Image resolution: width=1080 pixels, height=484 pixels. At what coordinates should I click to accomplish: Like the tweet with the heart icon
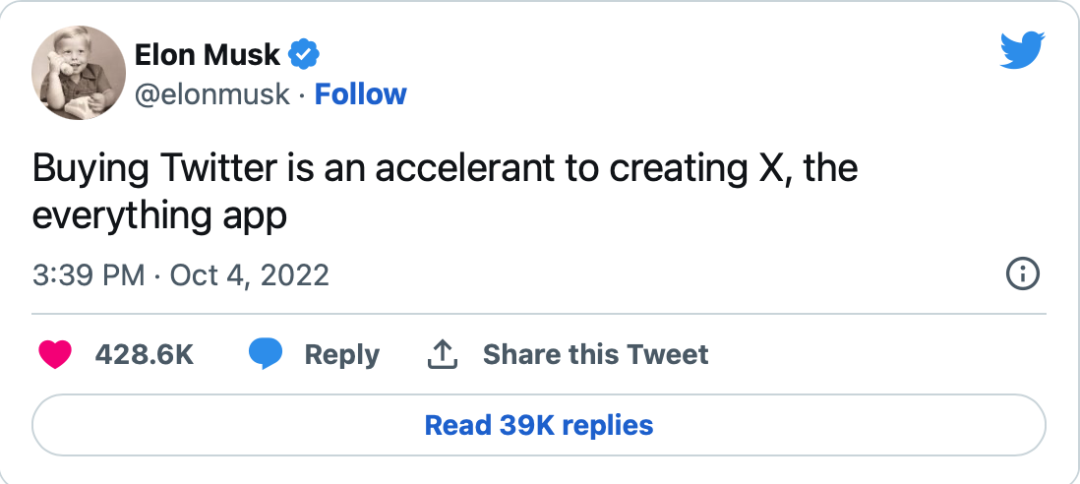55,354
